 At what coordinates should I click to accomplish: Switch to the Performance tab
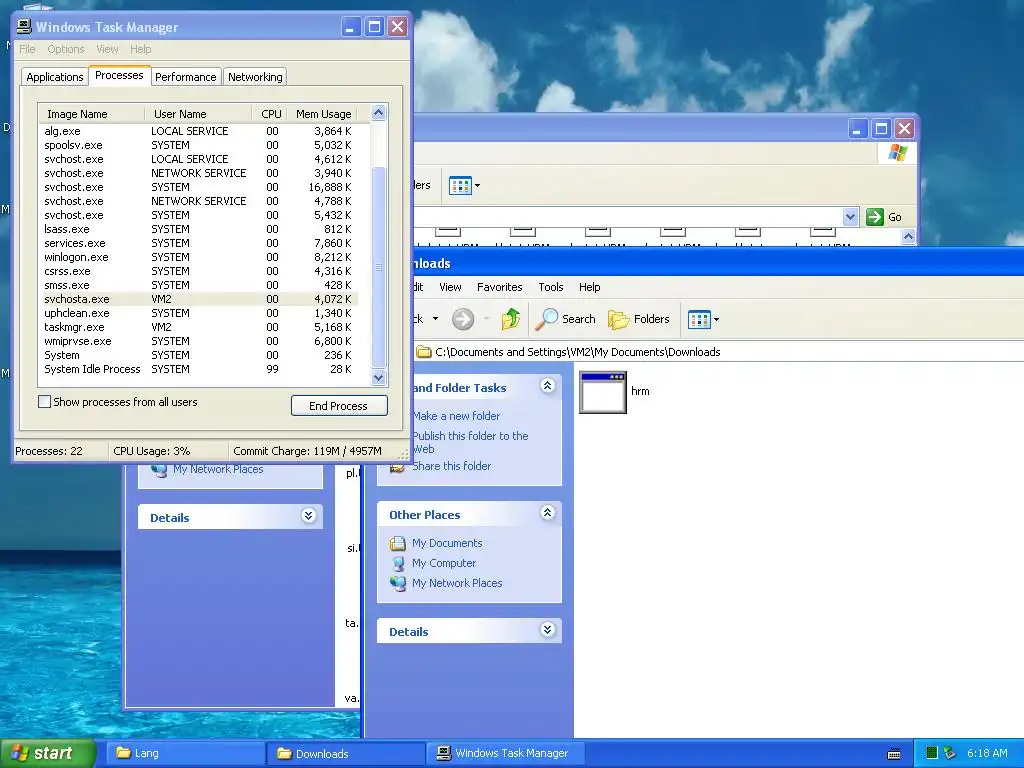point(185,77)
